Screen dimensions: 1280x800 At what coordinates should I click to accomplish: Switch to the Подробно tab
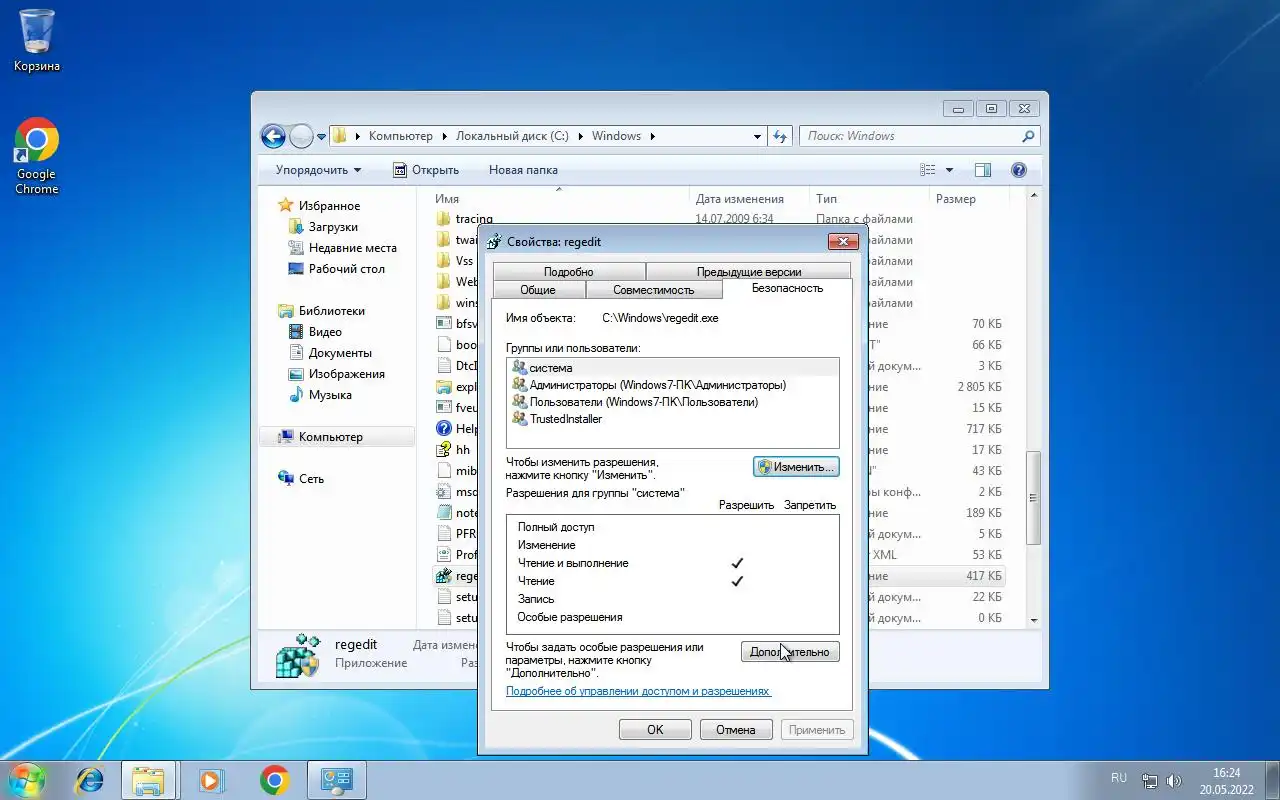pos(569,272)
